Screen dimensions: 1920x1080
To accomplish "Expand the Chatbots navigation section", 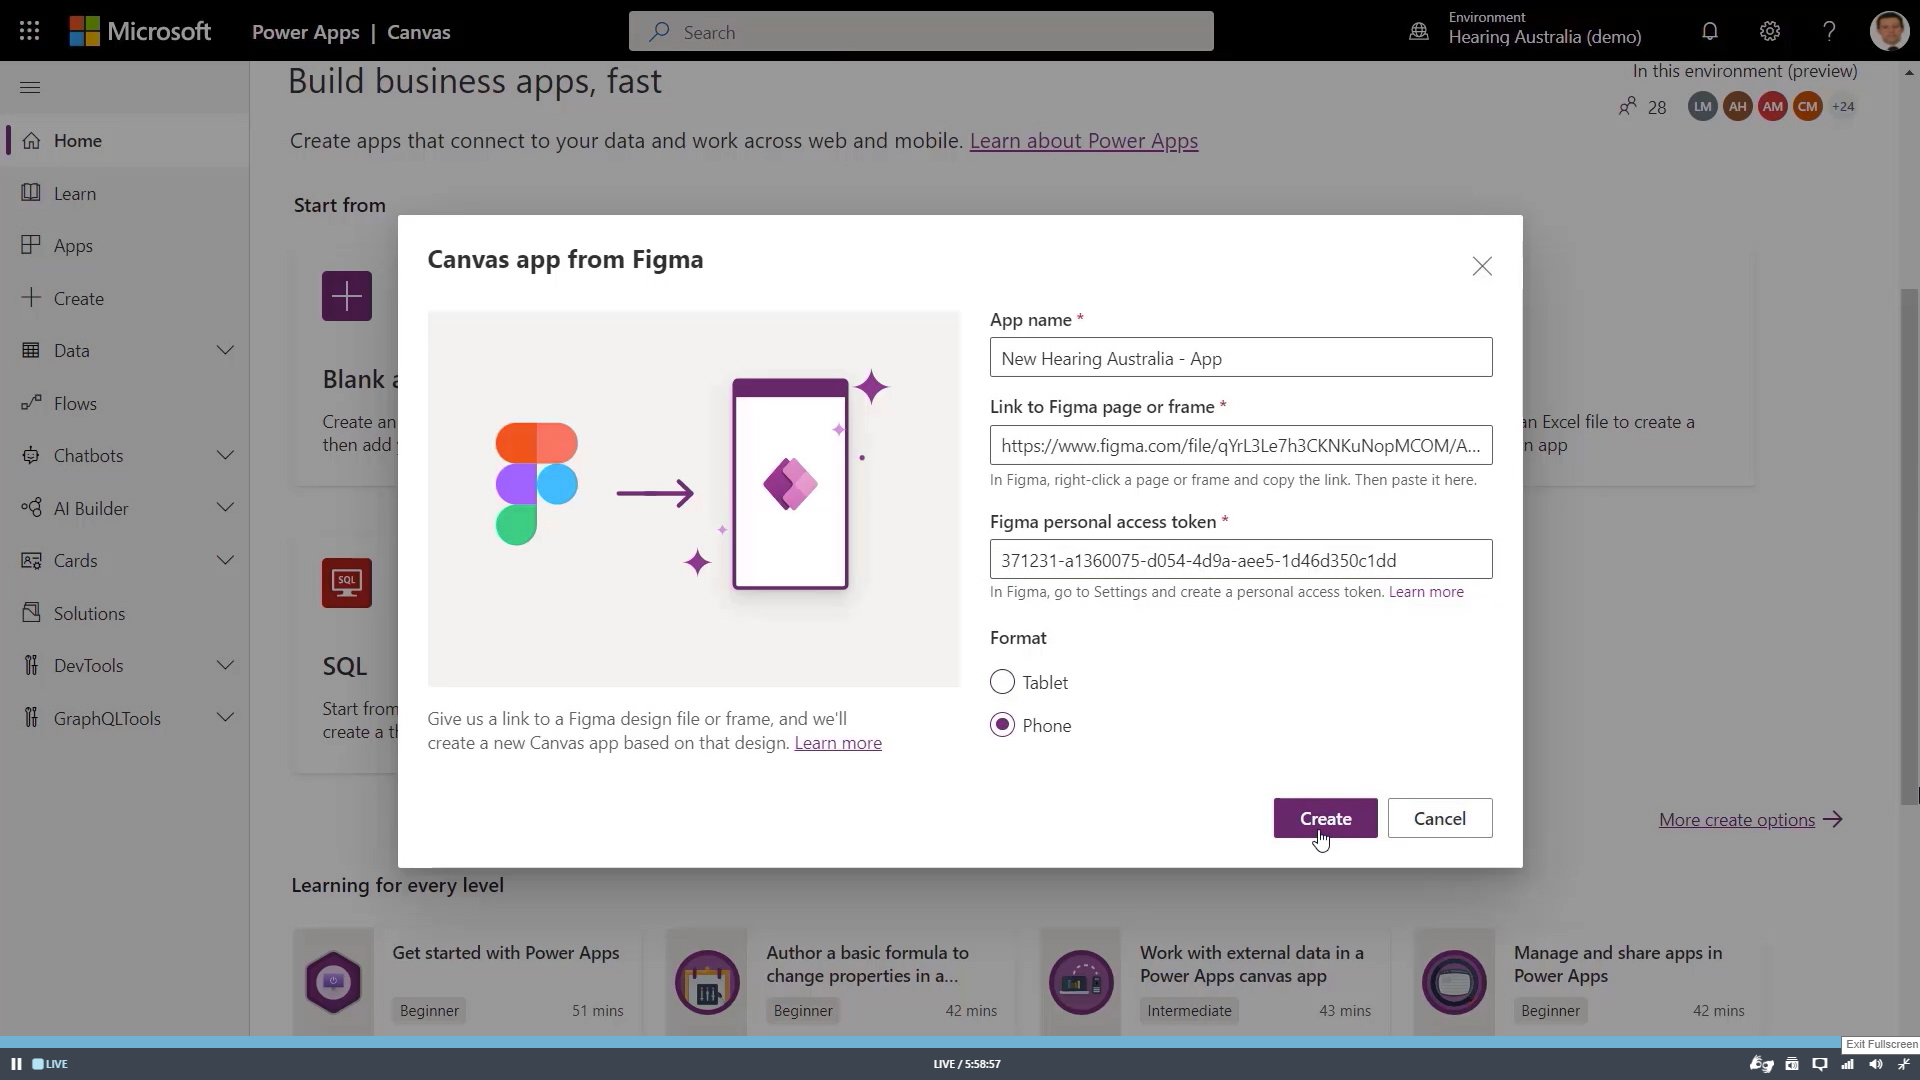I will tap(226, 456).
